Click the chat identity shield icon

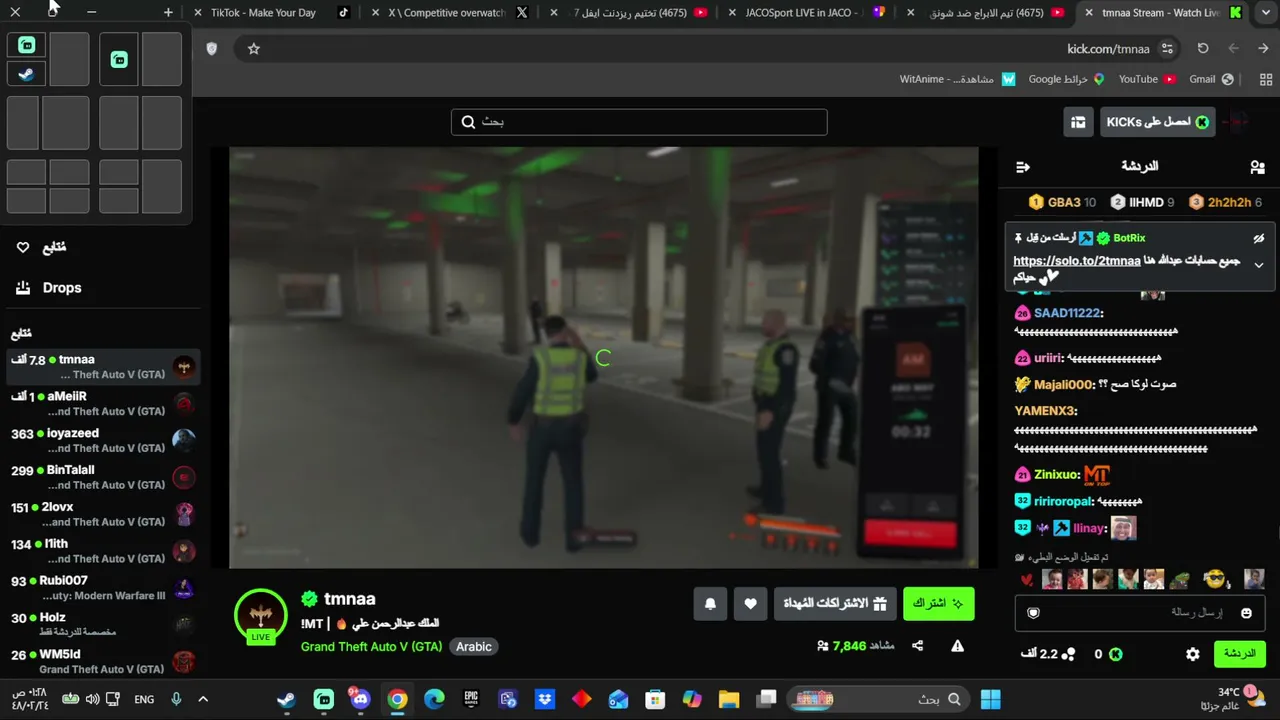pos(1034,613)
